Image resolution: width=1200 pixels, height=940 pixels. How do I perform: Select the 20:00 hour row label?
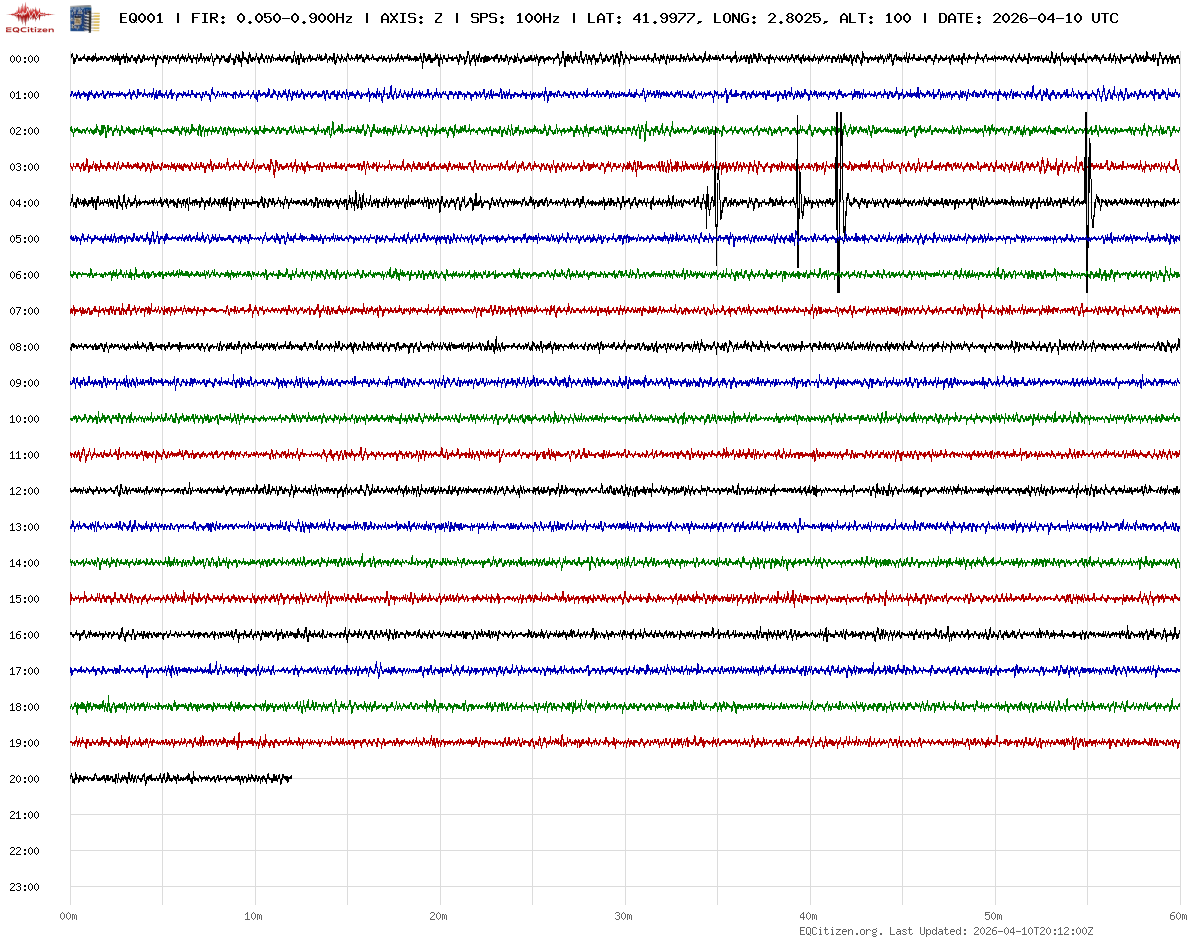[x=24, y=779]
